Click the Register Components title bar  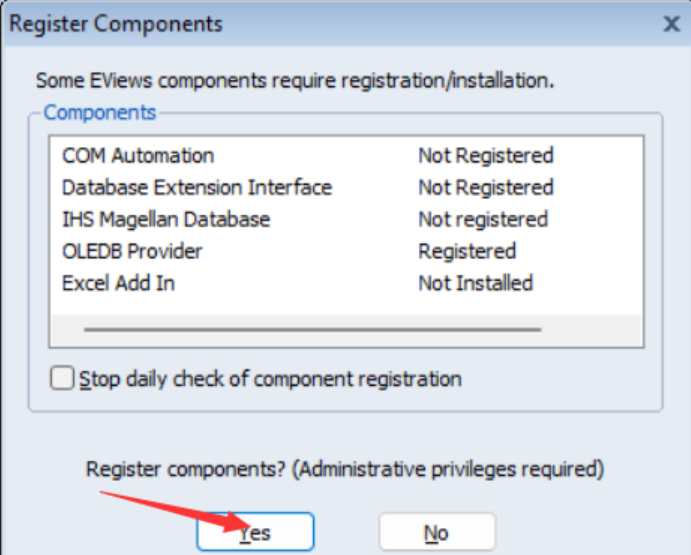pos(300,24)
